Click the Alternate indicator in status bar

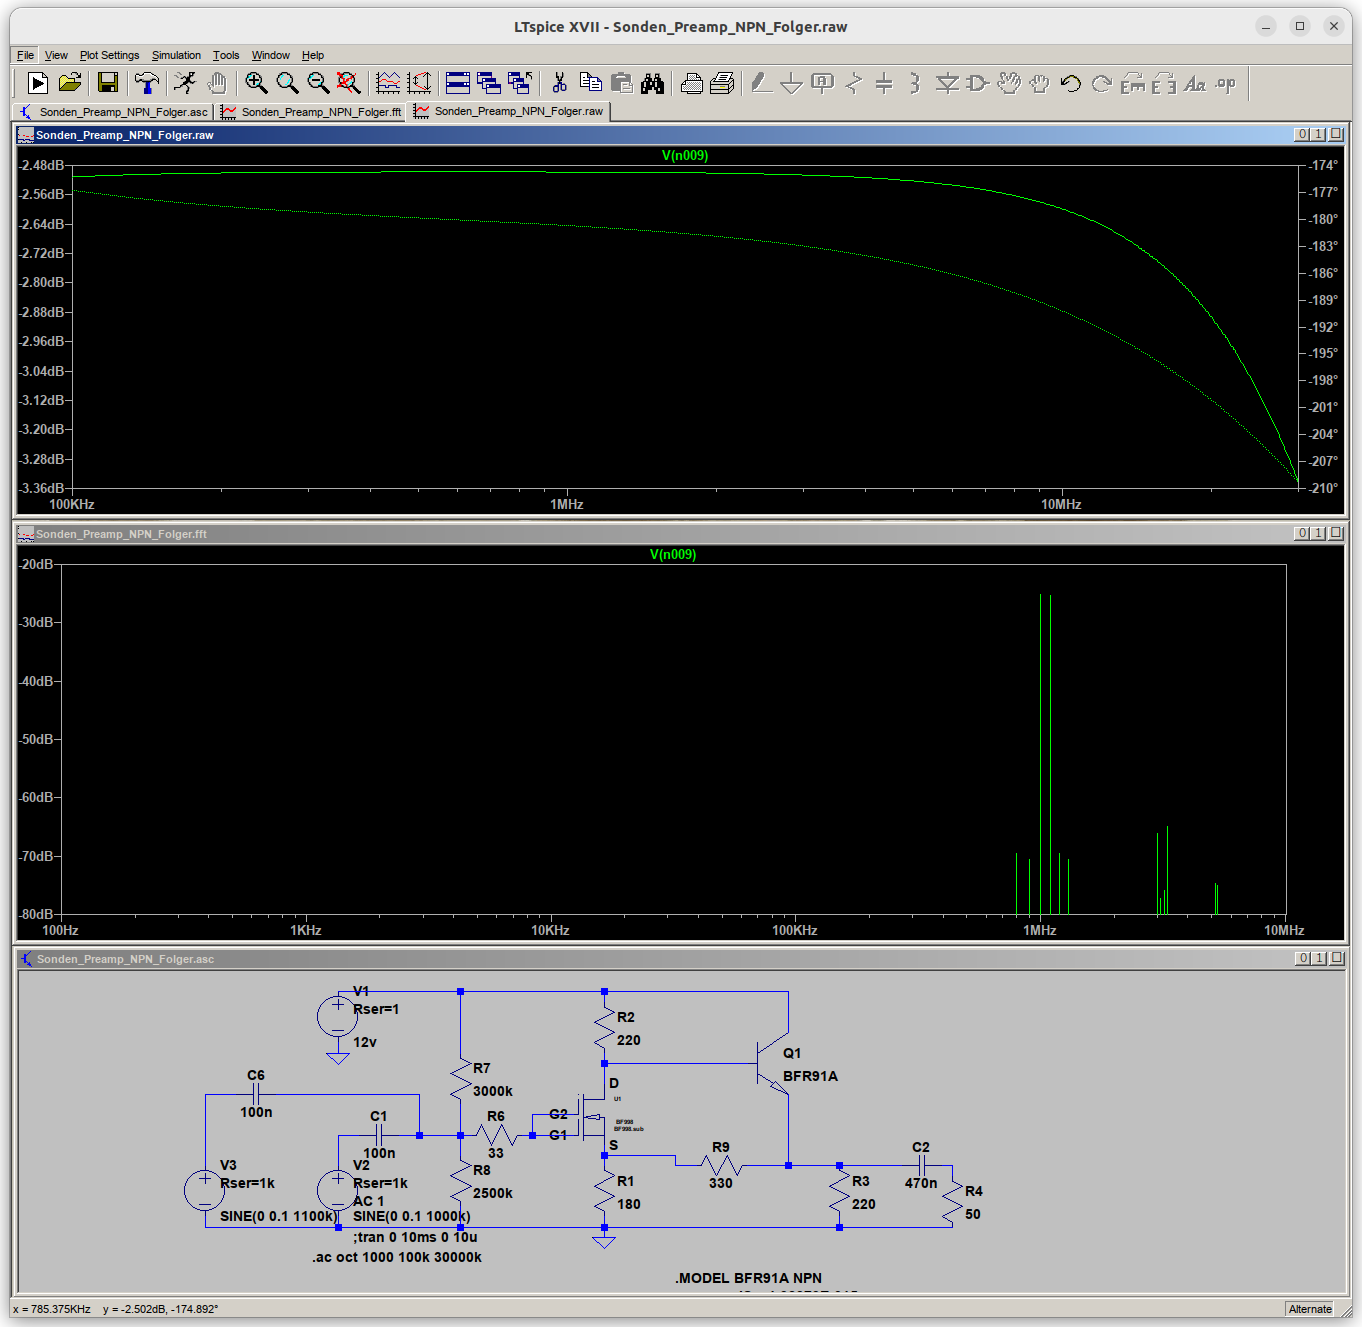tap(1310, 1309)
